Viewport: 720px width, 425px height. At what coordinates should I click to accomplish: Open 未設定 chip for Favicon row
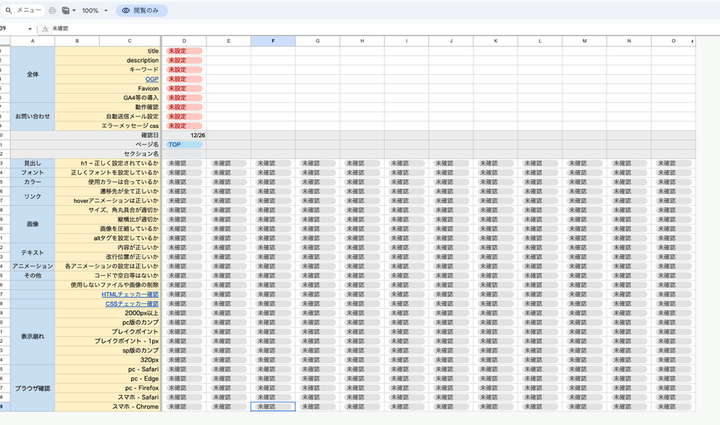click(184, 88)
